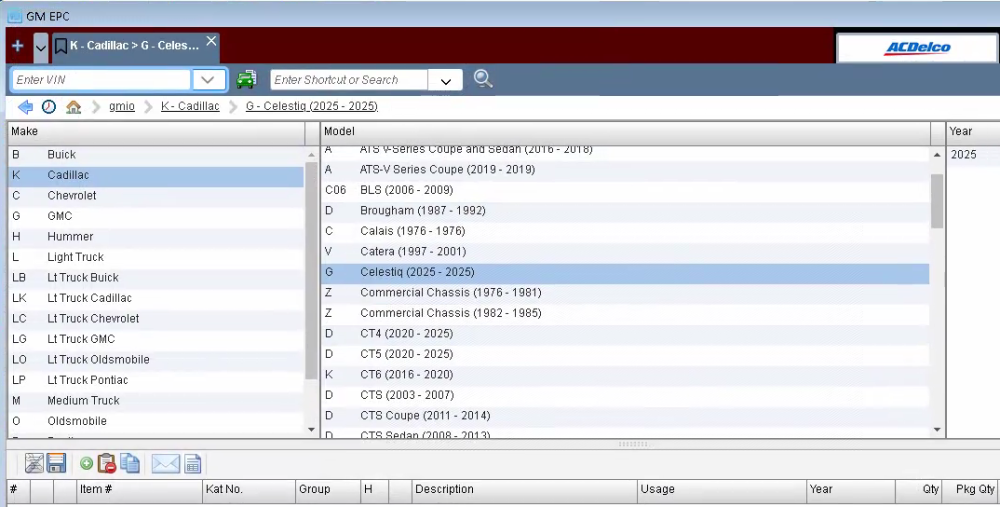Select Commercial Chassis (1982 - 1985) model
This screenshot has height=507, width=1000.
pyautogui.click(x=625, y=313)
